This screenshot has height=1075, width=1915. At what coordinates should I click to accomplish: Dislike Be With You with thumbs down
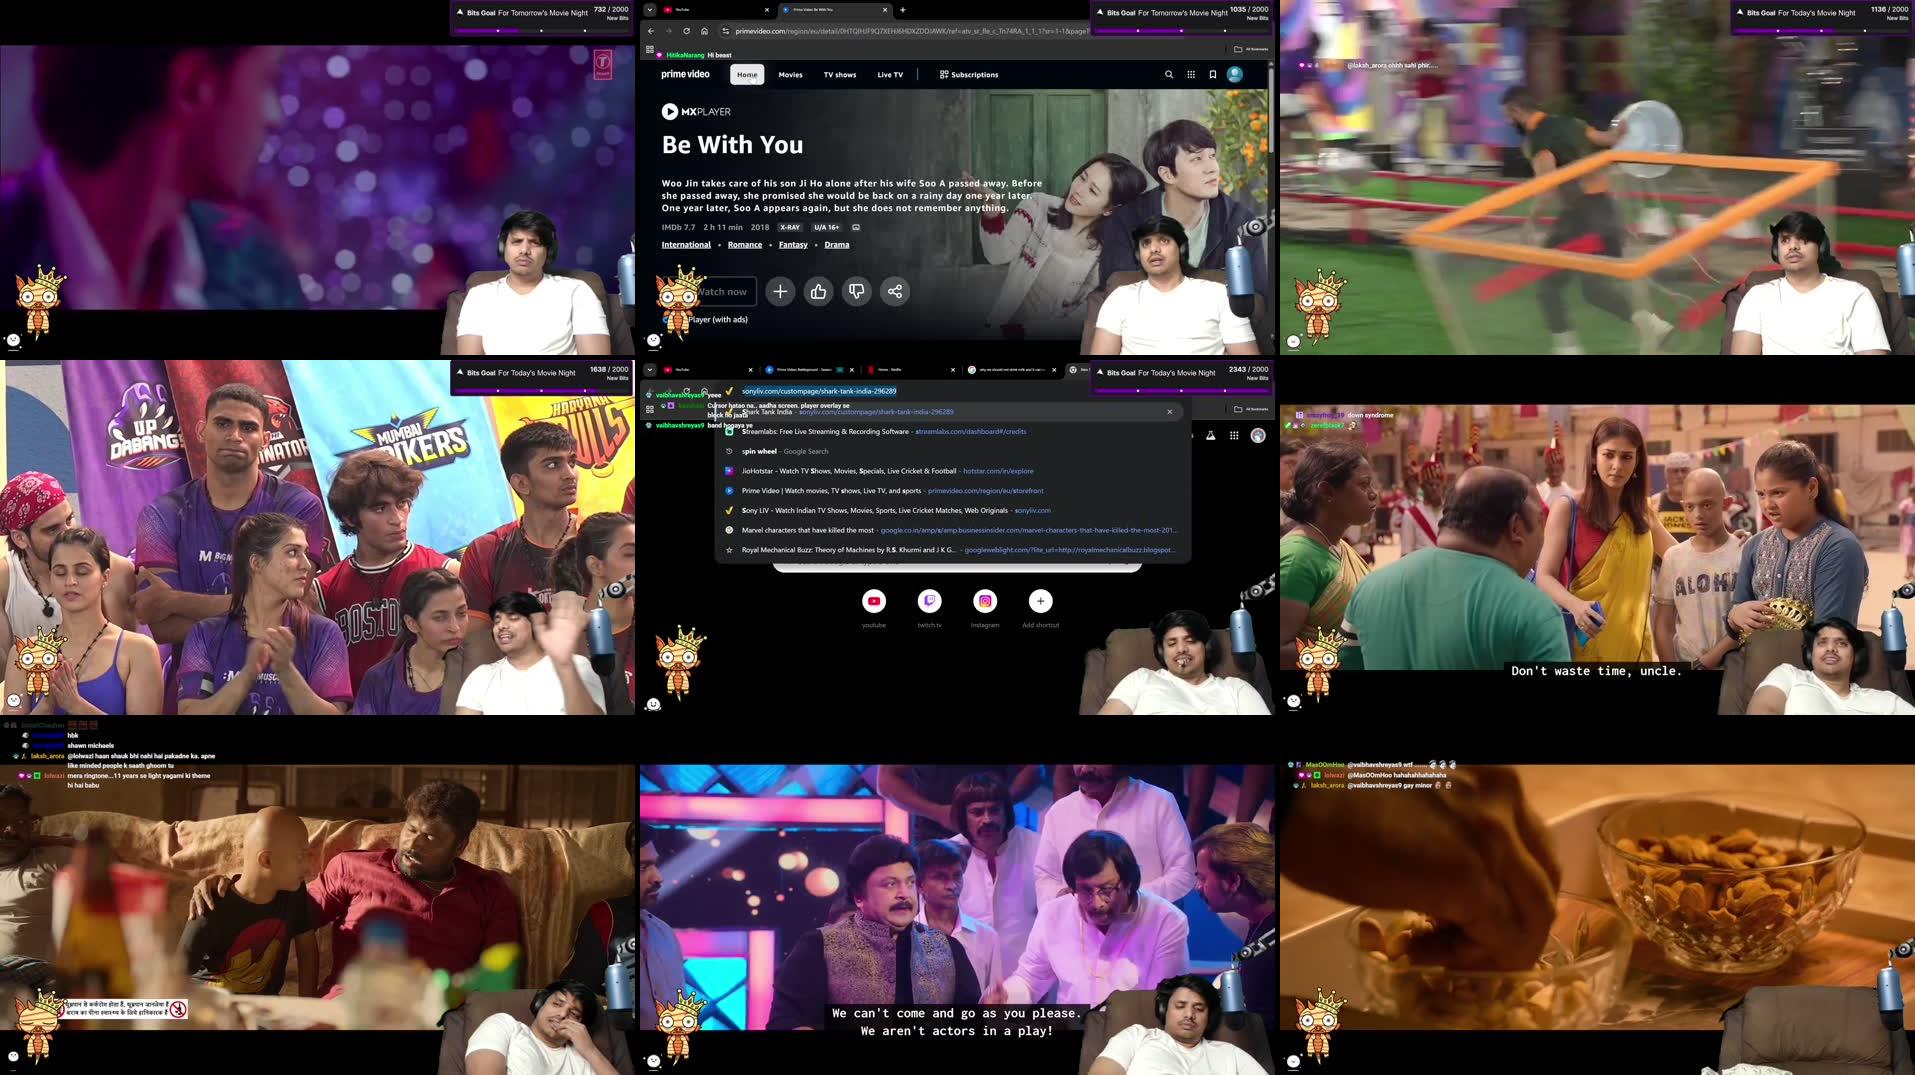[x=856, y=291]
